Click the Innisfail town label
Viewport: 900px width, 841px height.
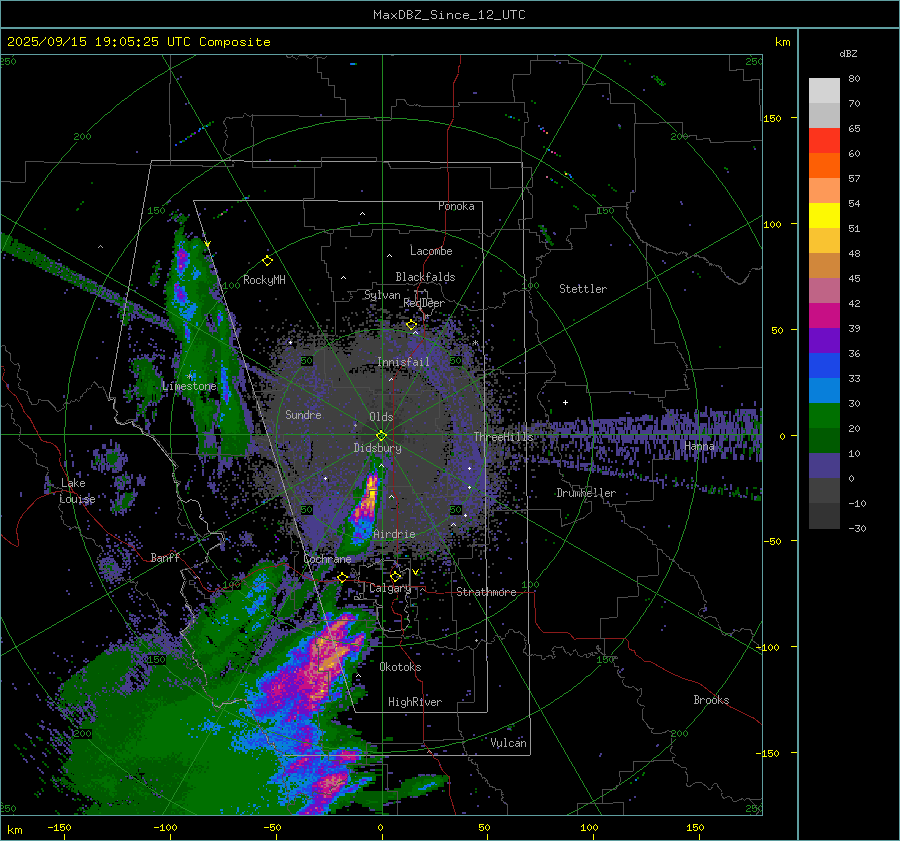(x=404, y=362)
